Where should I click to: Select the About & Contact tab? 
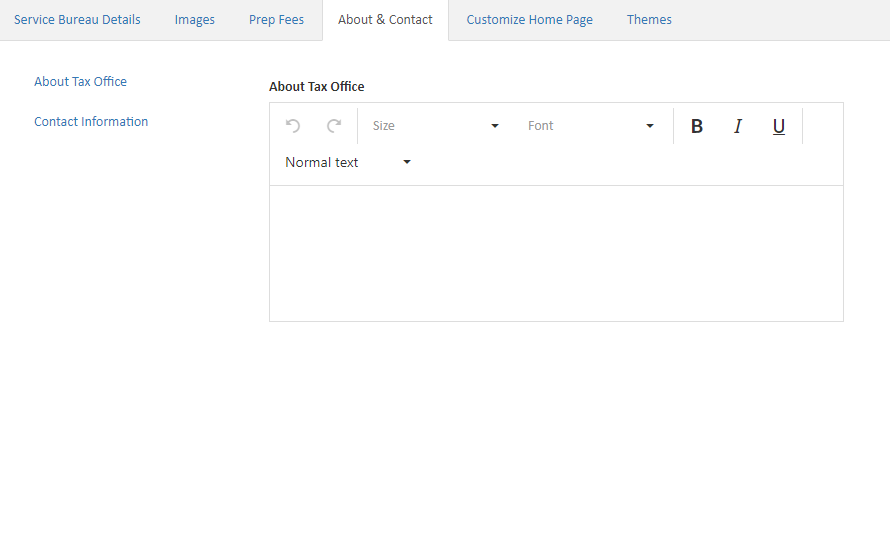tap(385, 20)
